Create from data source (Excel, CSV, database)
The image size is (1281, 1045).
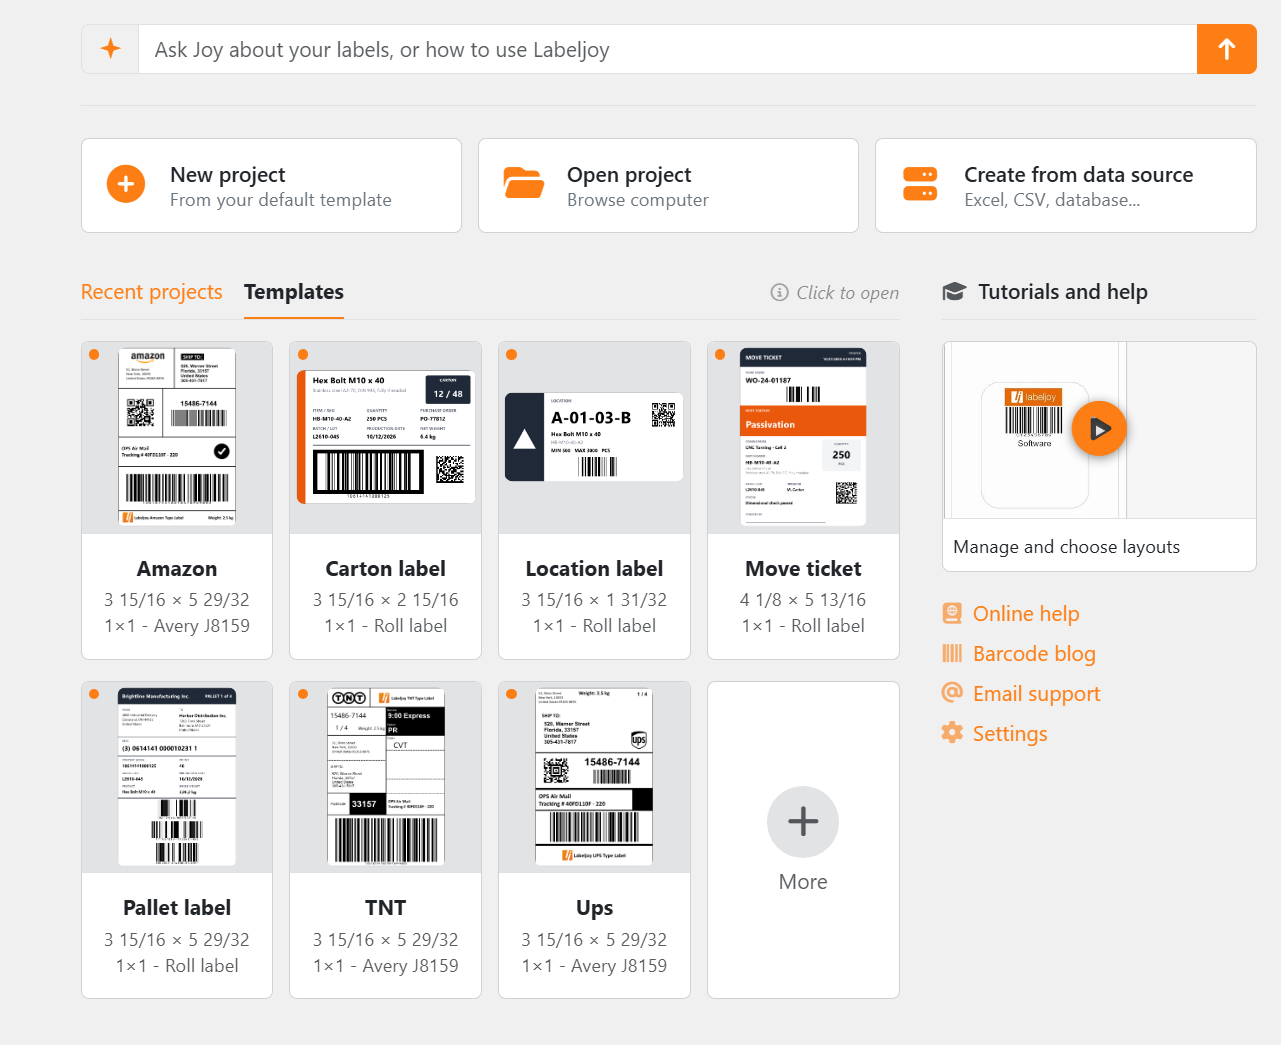[x=1065, y=186]
